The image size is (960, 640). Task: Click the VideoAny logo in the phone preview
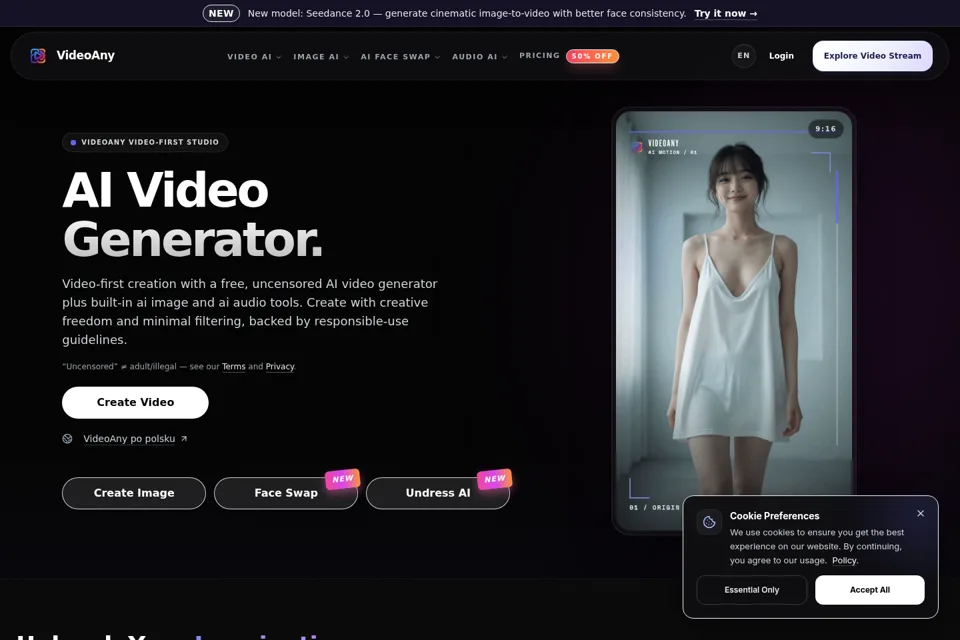coord(637,146)
